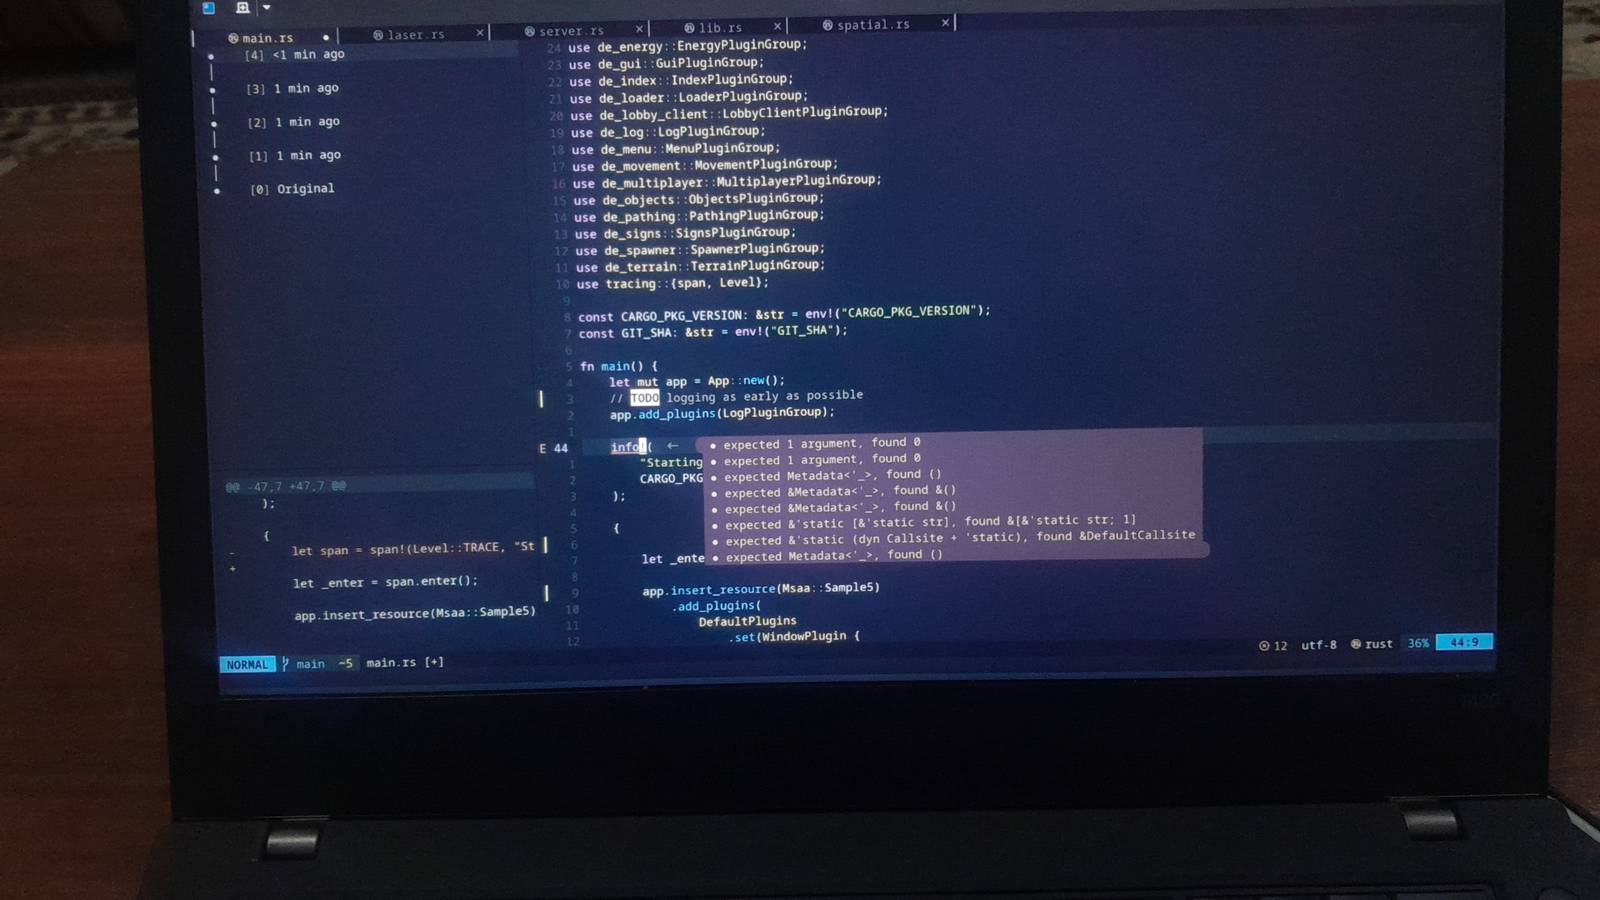Jump to undo state [1] in history tree

coord(294,155)
